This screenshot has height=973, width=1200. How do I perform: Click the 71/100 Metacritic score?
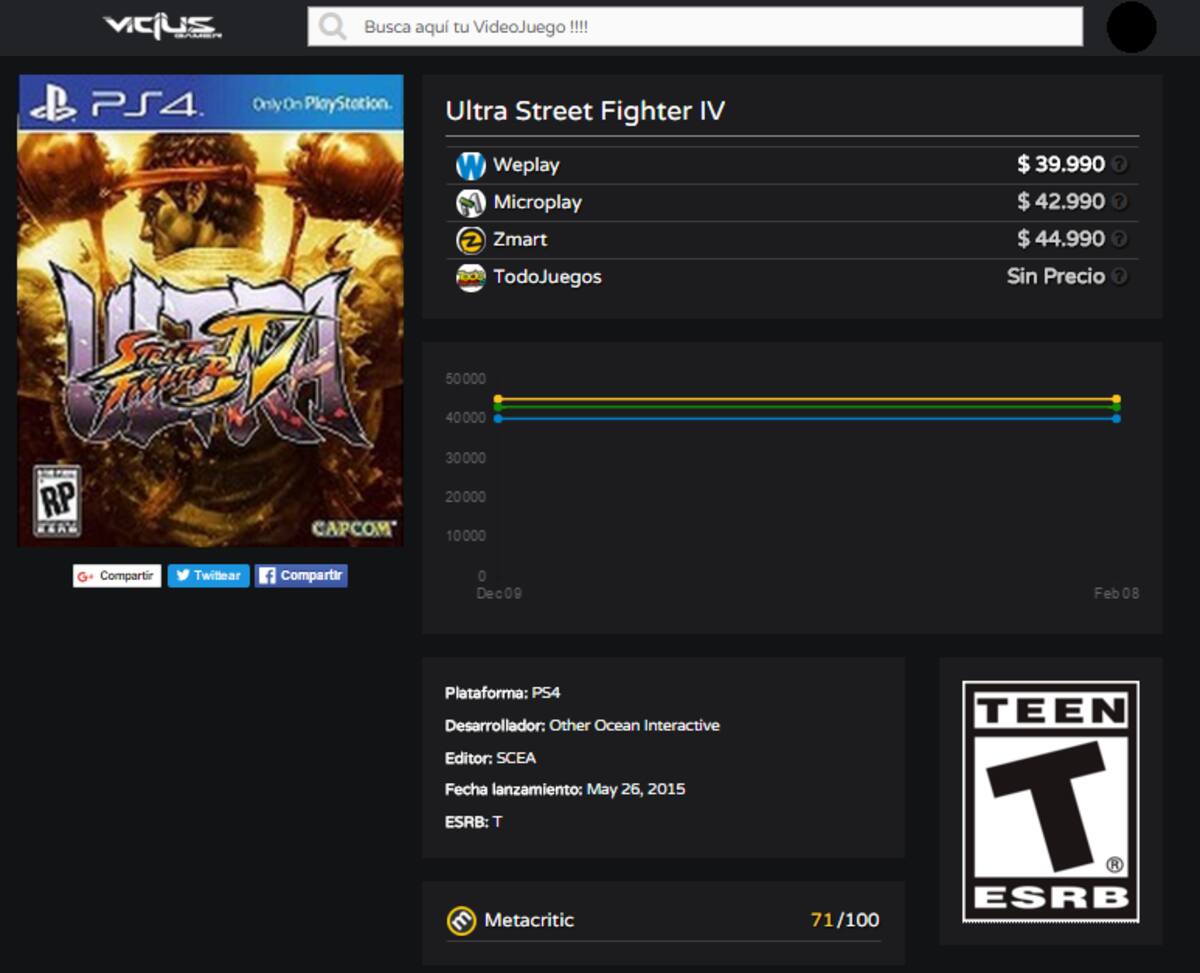click(845, 920)
